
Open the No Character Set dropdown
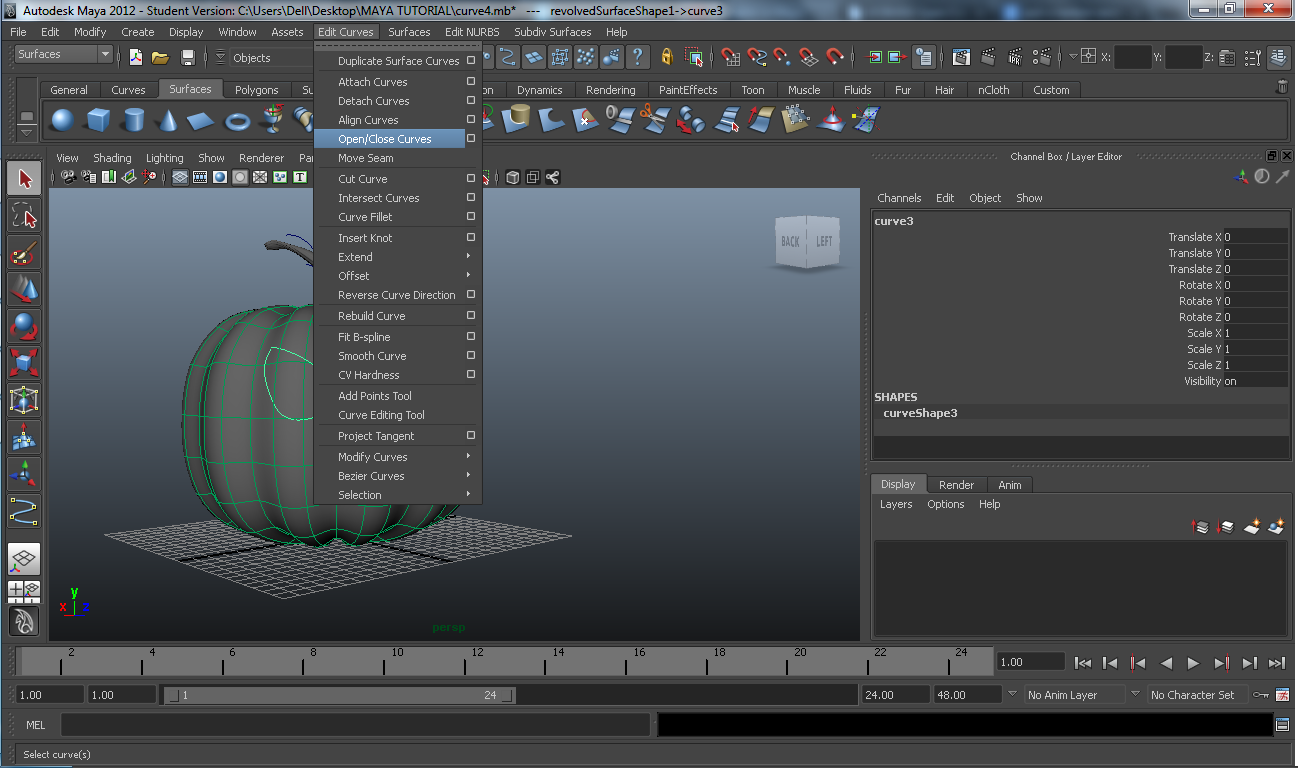pos(1135,694)
